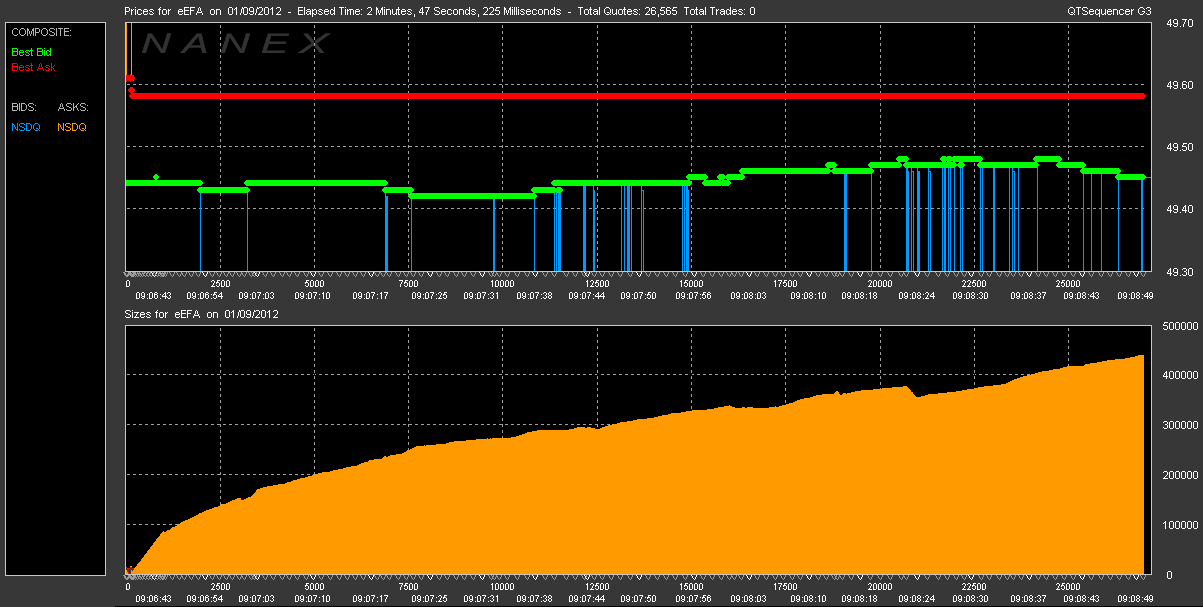The width and height of the screenshot is (1203, 607).
Task: Click 09:08:24 under the price chart
Action: [x=915, y=296]
